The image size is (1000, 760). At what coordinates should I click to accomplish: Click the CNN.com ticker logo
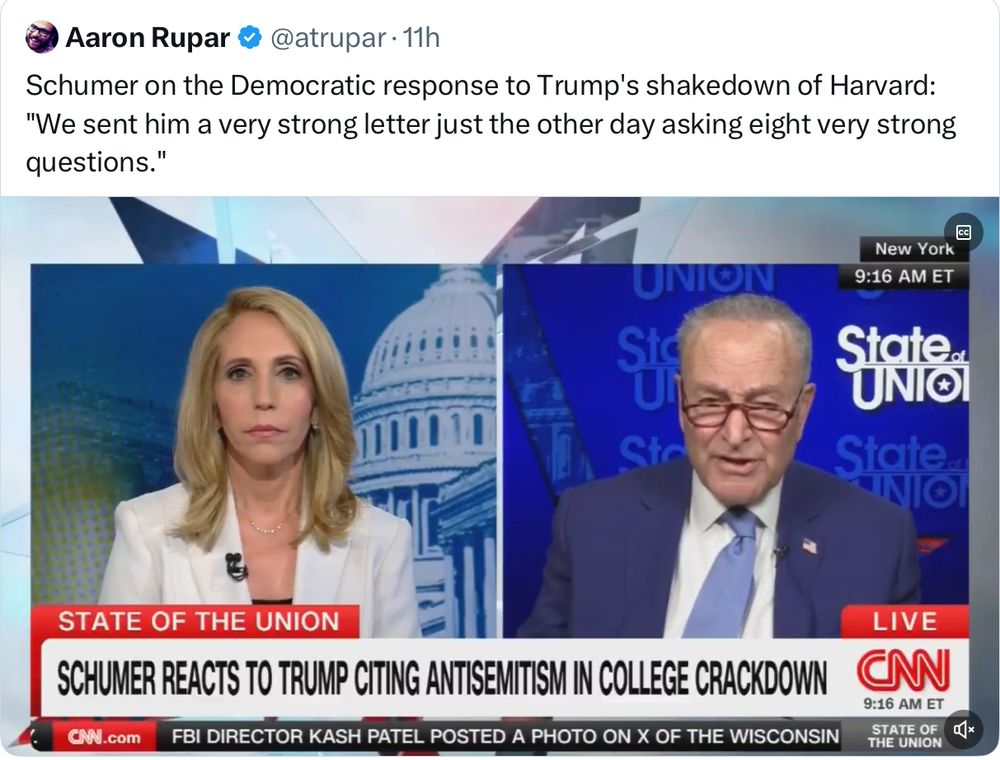point(105,737)
